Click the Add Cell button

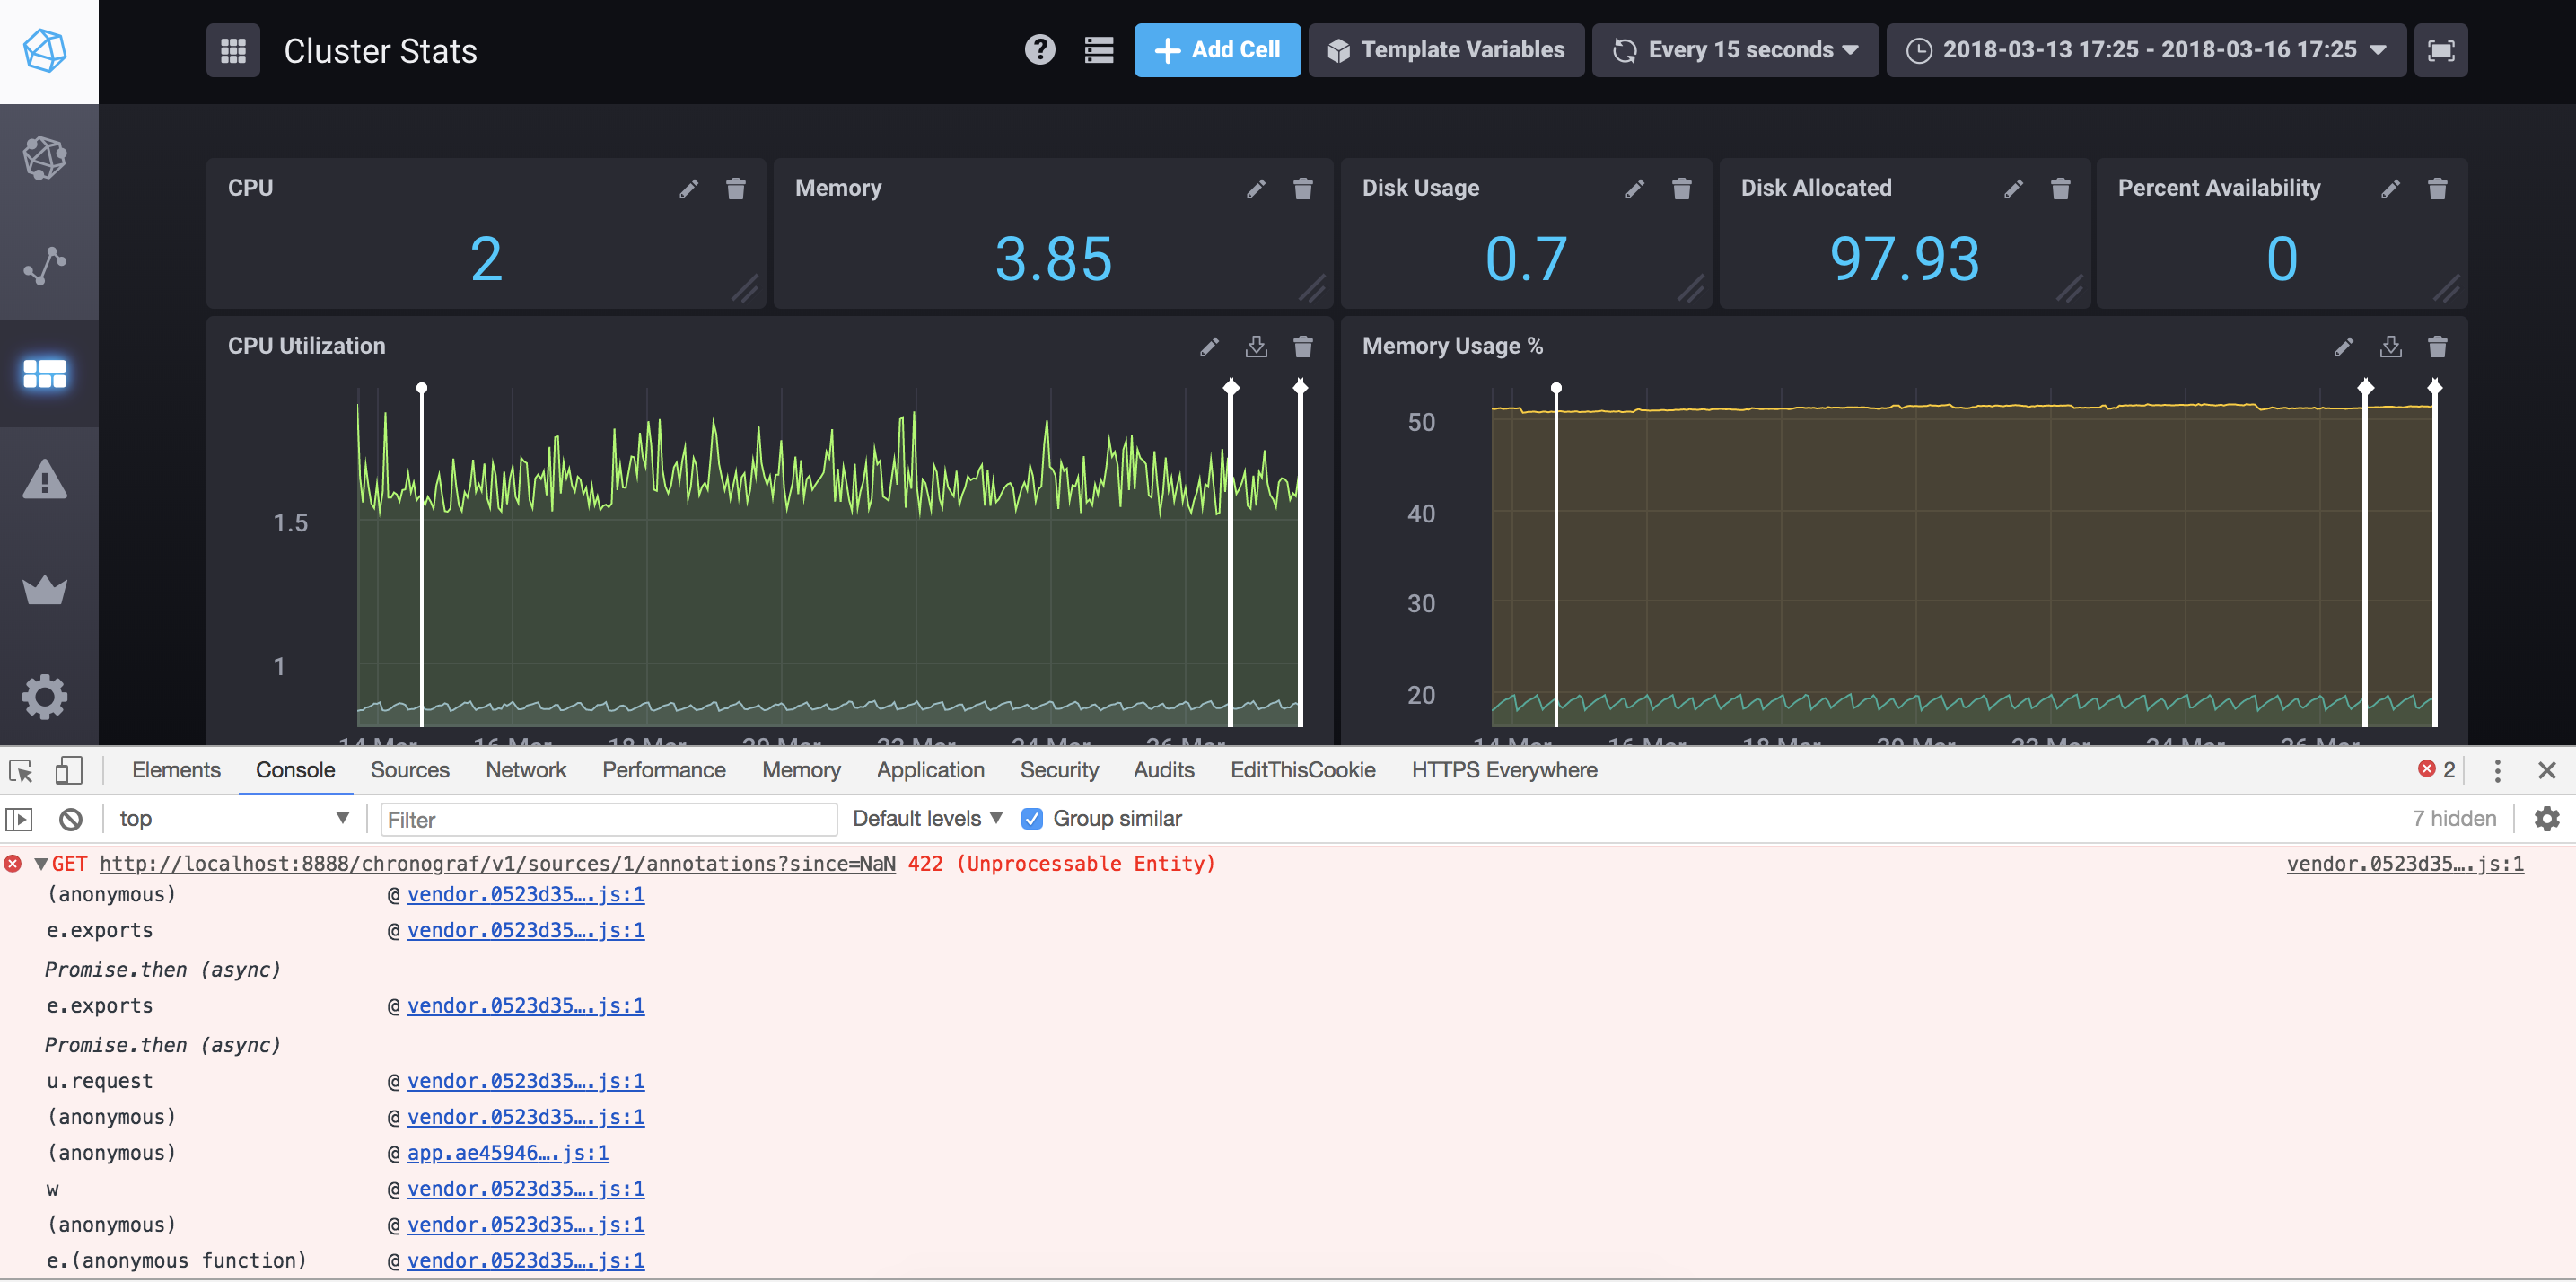[x=1217, y=50]
